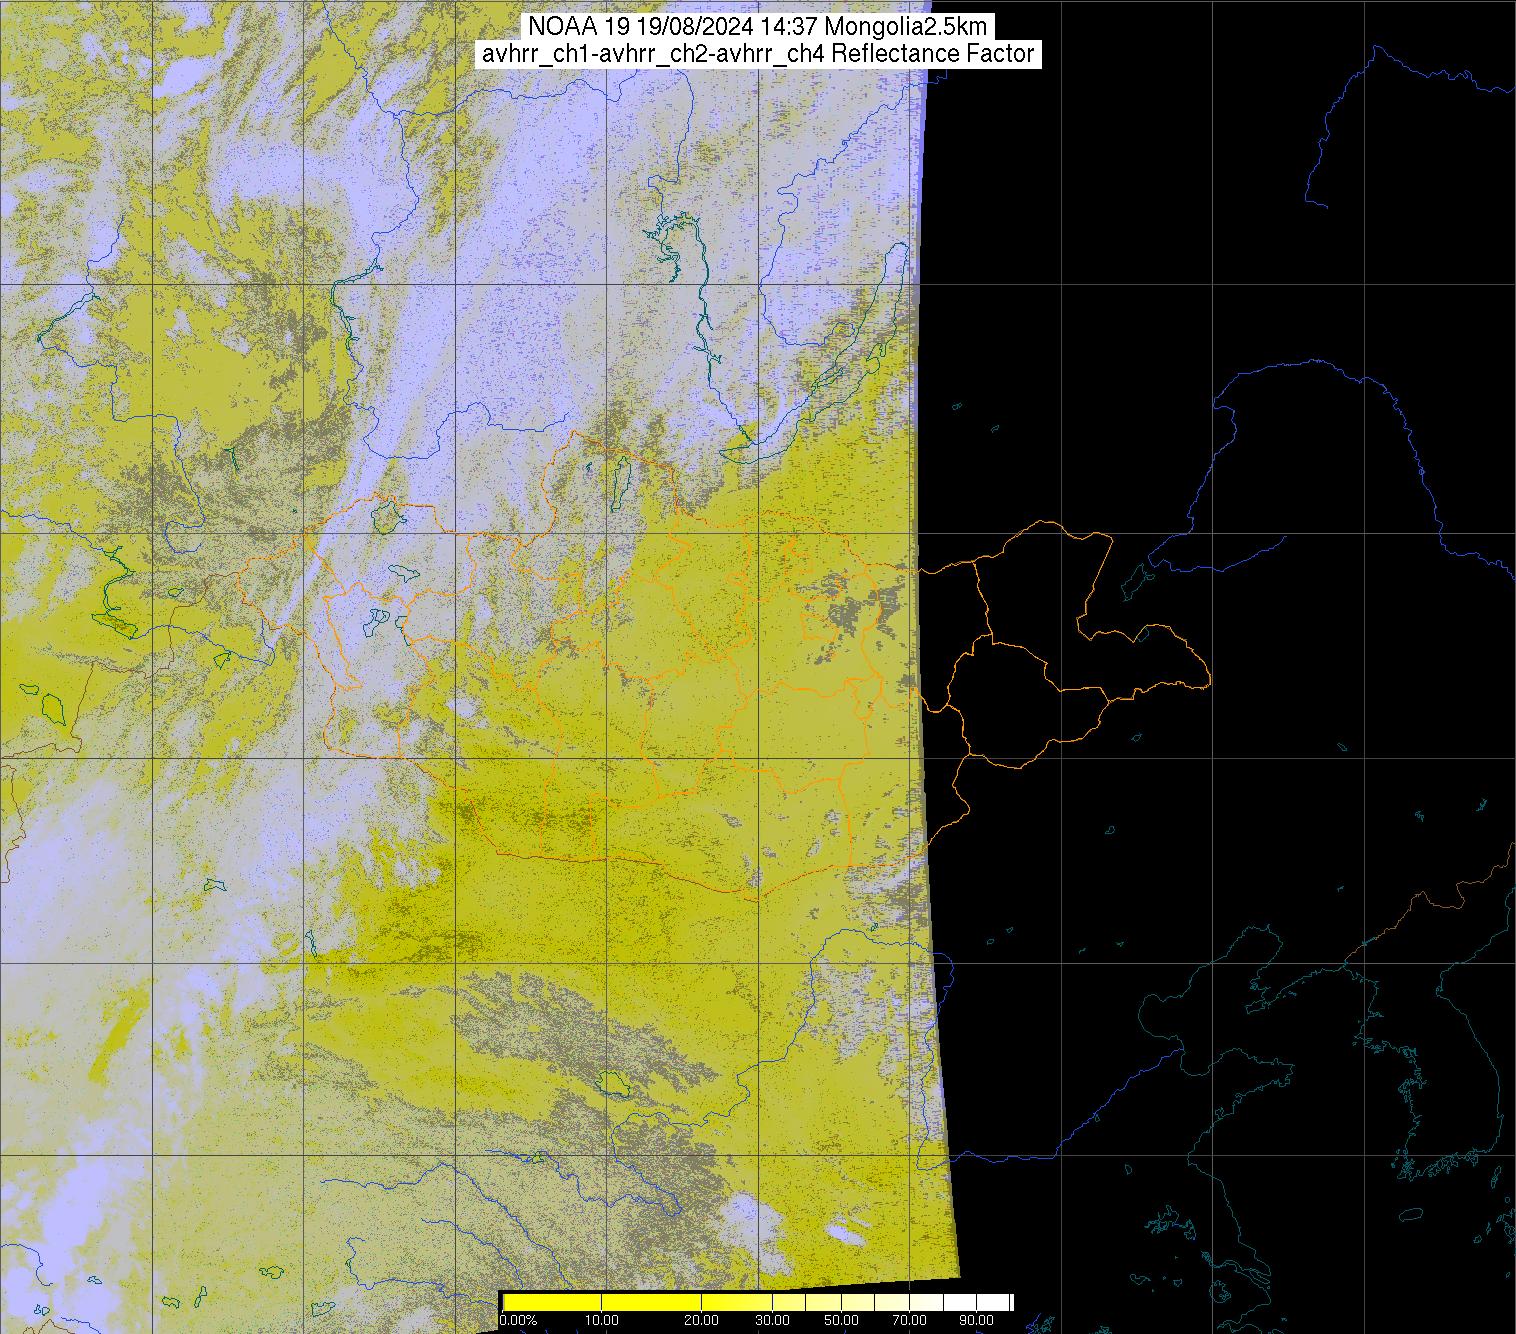The height and width of the screenshot is (1334, 1516).
Task: Click the 10.00 label on color scale
Action: point(601,1321)
